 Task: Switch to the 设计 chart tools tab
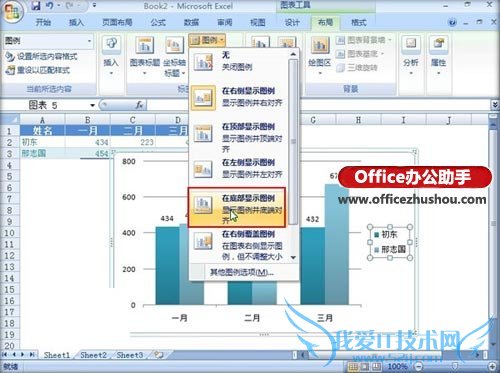pos(292,22)
